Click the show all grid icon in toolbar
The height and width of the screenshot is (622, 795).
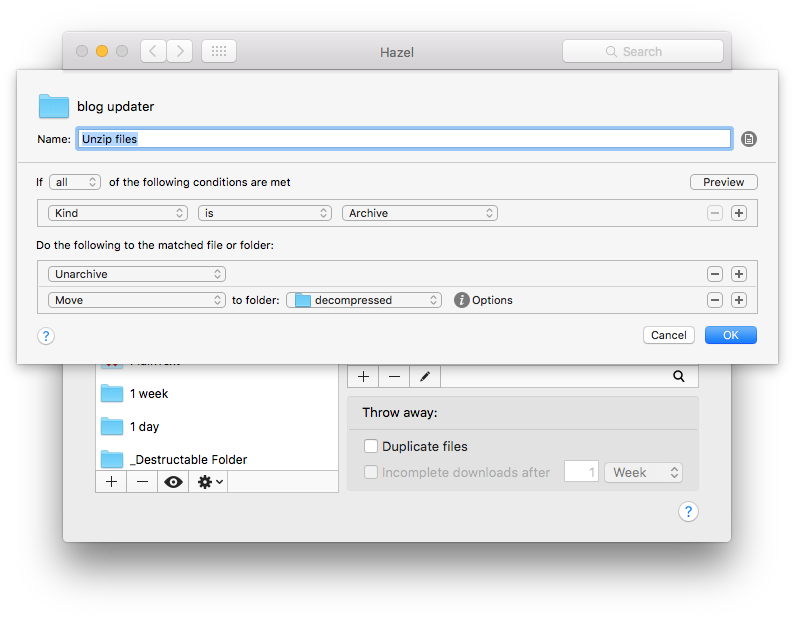219,51
